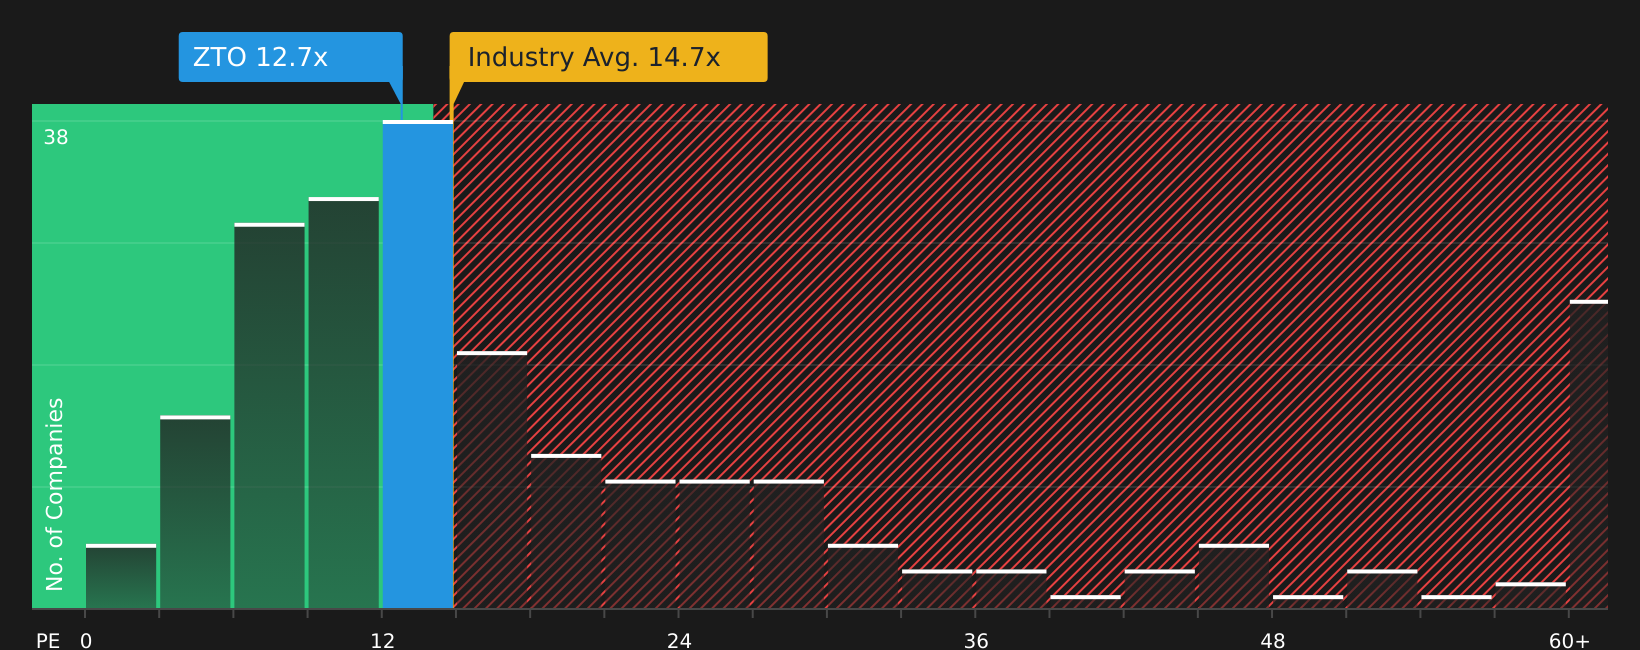Click the Industry Avg. 14.7x yellow label
The width and height of the screenshot is (1640, 650).
608,57
